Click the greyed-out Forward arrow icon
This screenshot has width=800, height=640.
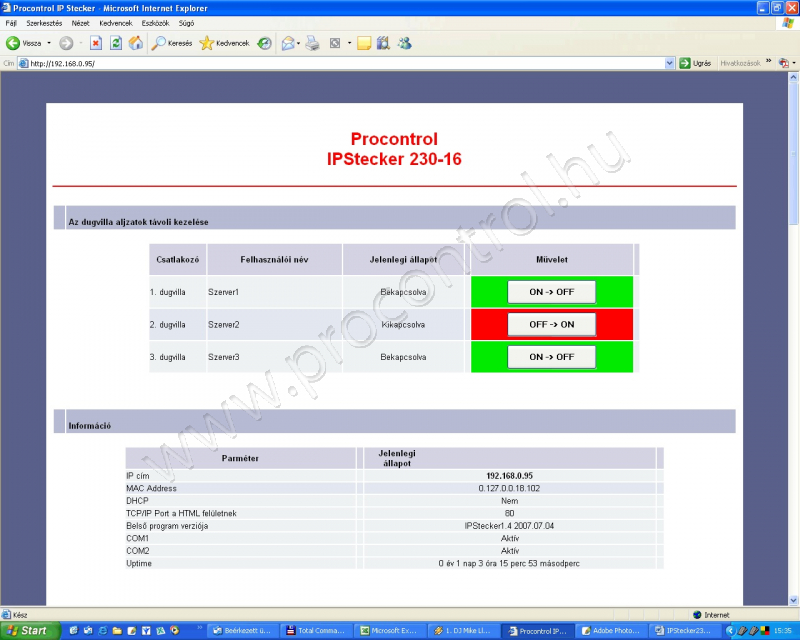coord(66,43)
